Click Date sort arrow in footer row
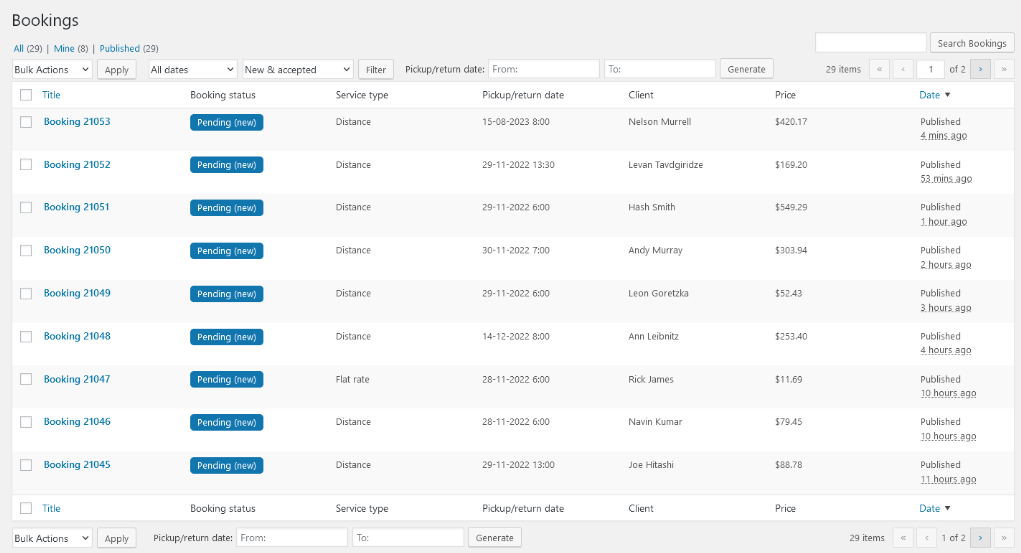Image resolution: width=1021 pixels, height=553 pixels. 947,508
